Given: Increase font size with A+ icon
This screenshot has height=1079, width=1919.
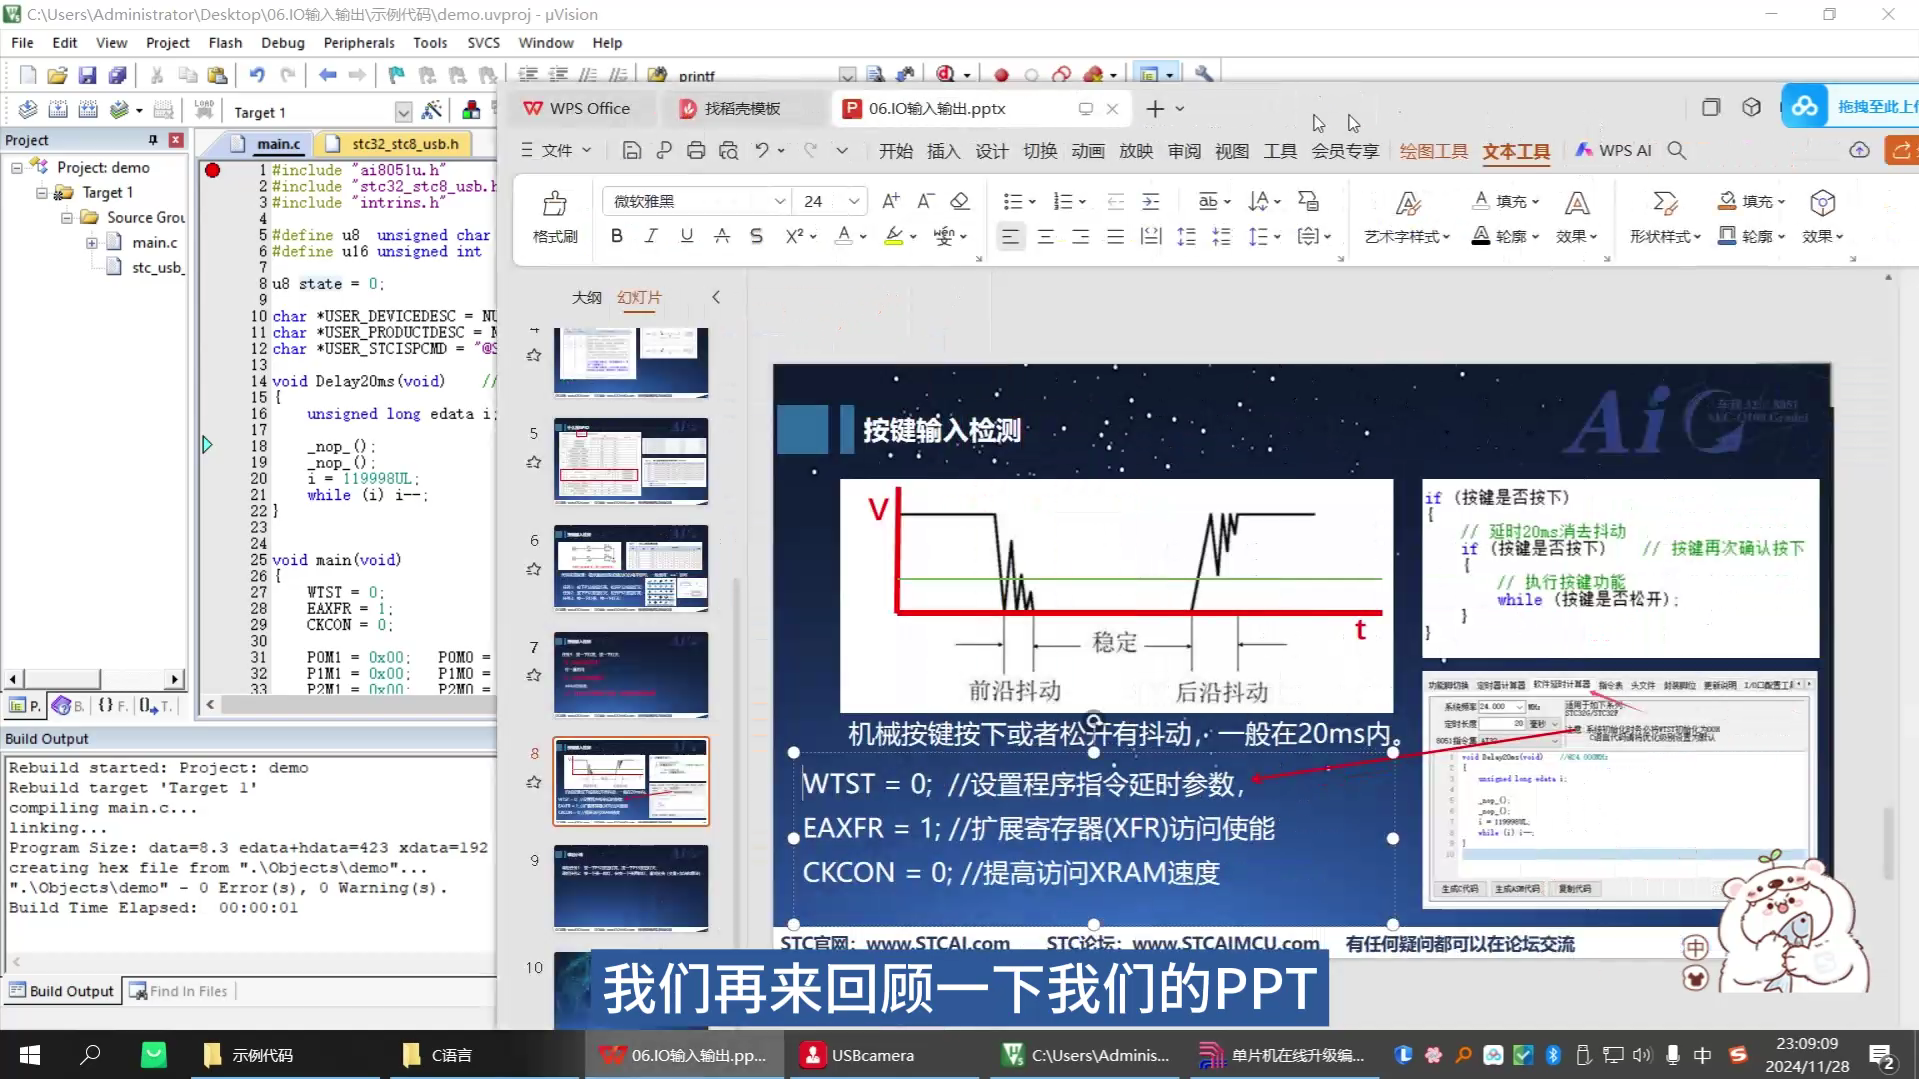Looking at the screenshot, I should click(x=890, y=201).
